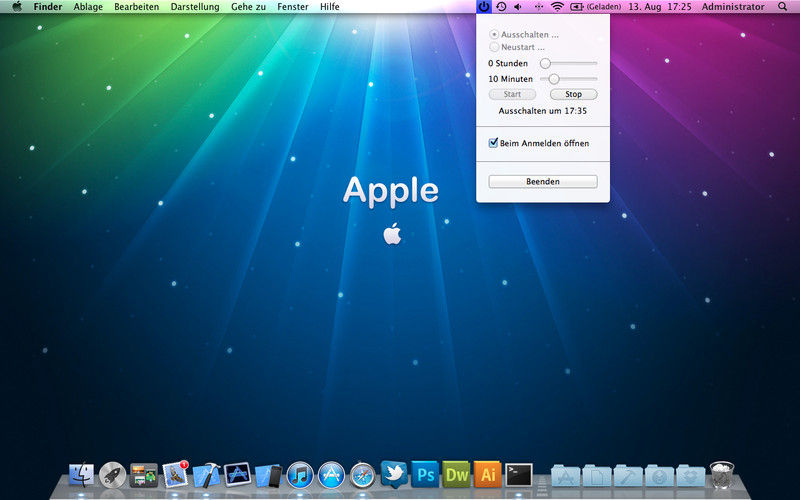Select the Neustart radio button
Screen dimensions: 800x500
click(x=494, y=47)
